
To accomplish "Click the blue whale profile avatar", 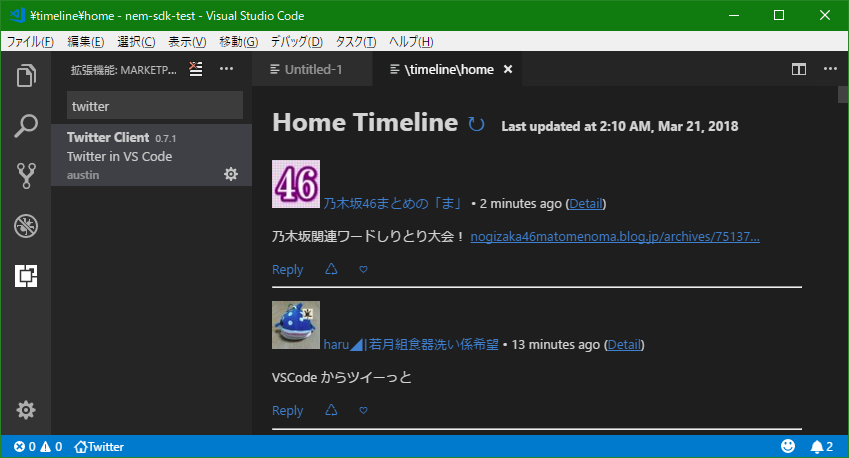I will pyautogui.click(x=296, y=325).
